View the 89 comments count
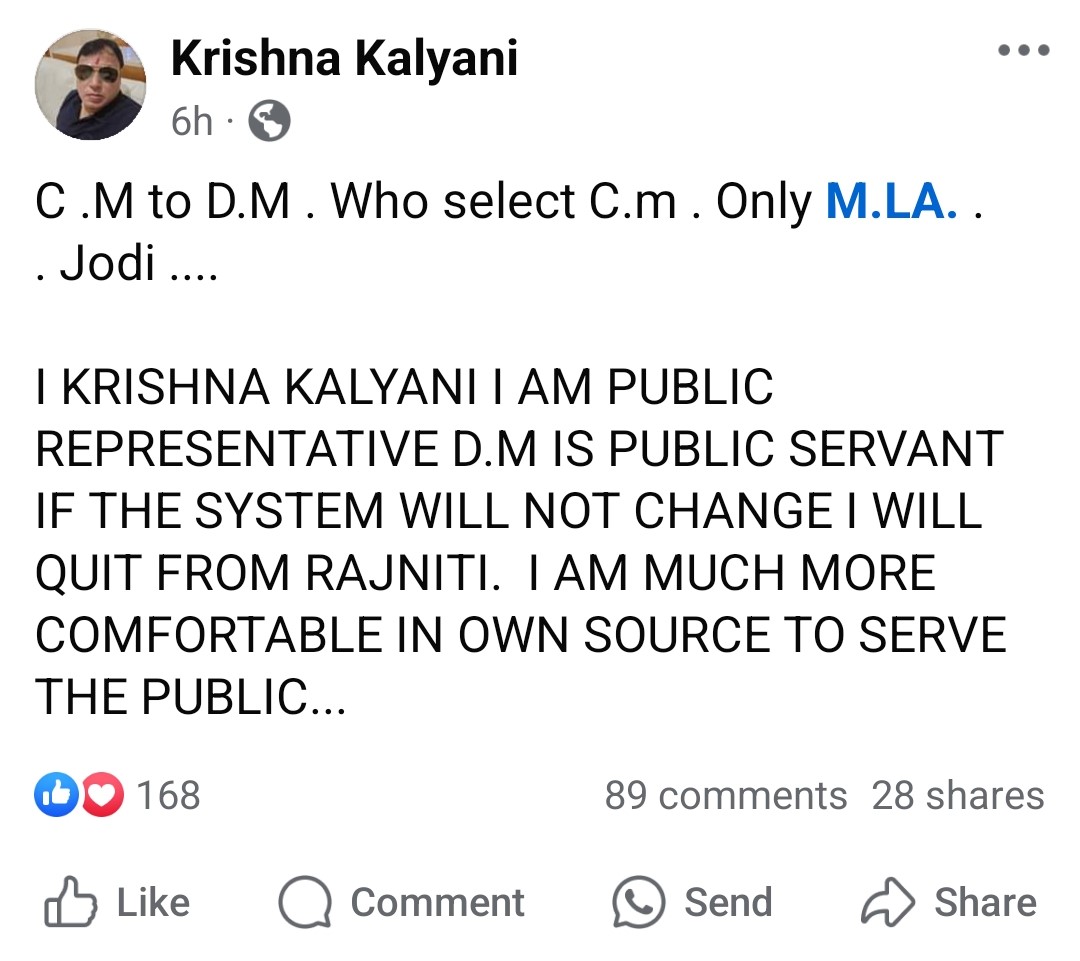The image size is (1080, 961). coord(724,795)
